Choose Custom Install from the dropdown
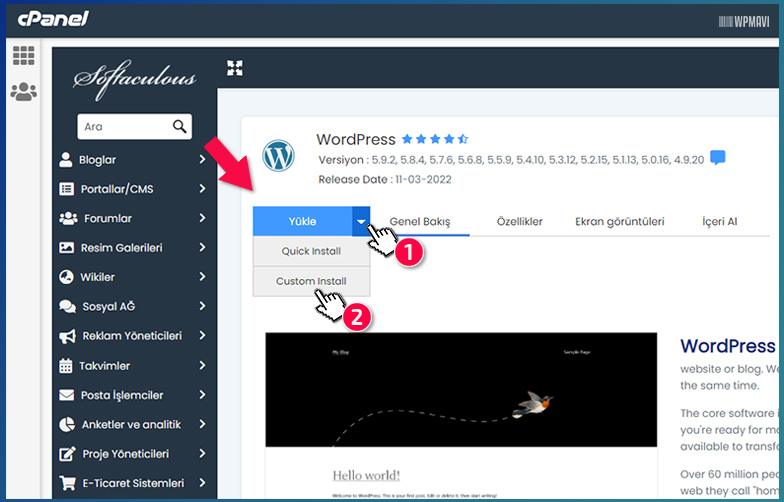The image size is (784, 502). tap(311, 281)
